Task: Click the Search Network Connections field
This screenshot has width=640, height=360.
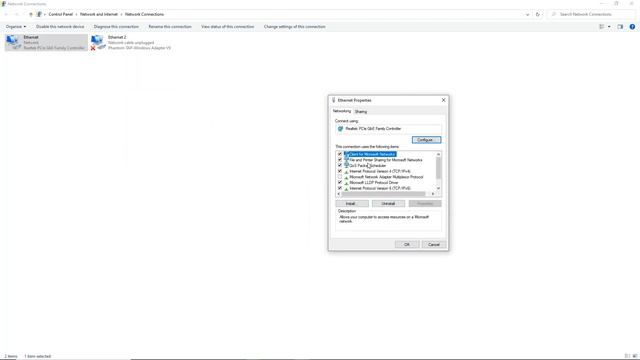Action: point(591,14)
